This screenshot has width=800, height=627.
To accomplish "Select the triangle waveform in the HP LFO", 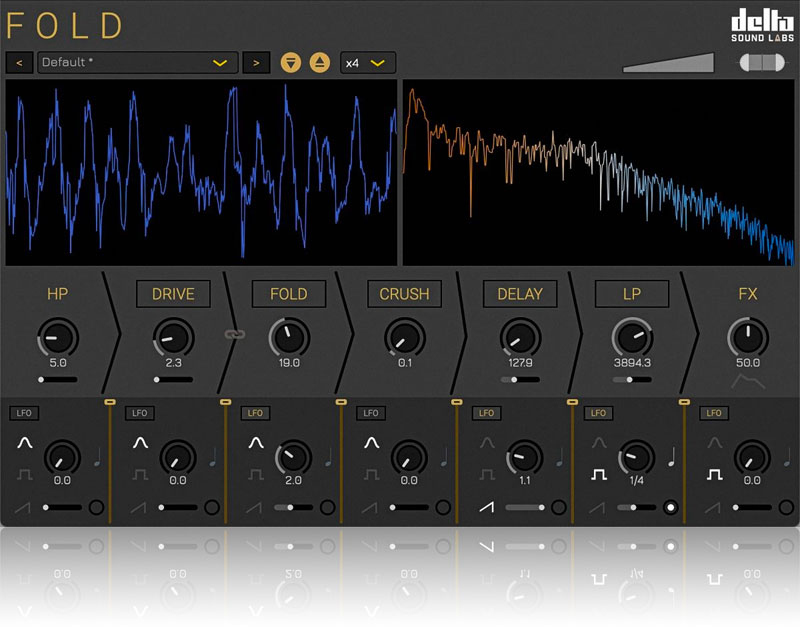I will [25, 442].
